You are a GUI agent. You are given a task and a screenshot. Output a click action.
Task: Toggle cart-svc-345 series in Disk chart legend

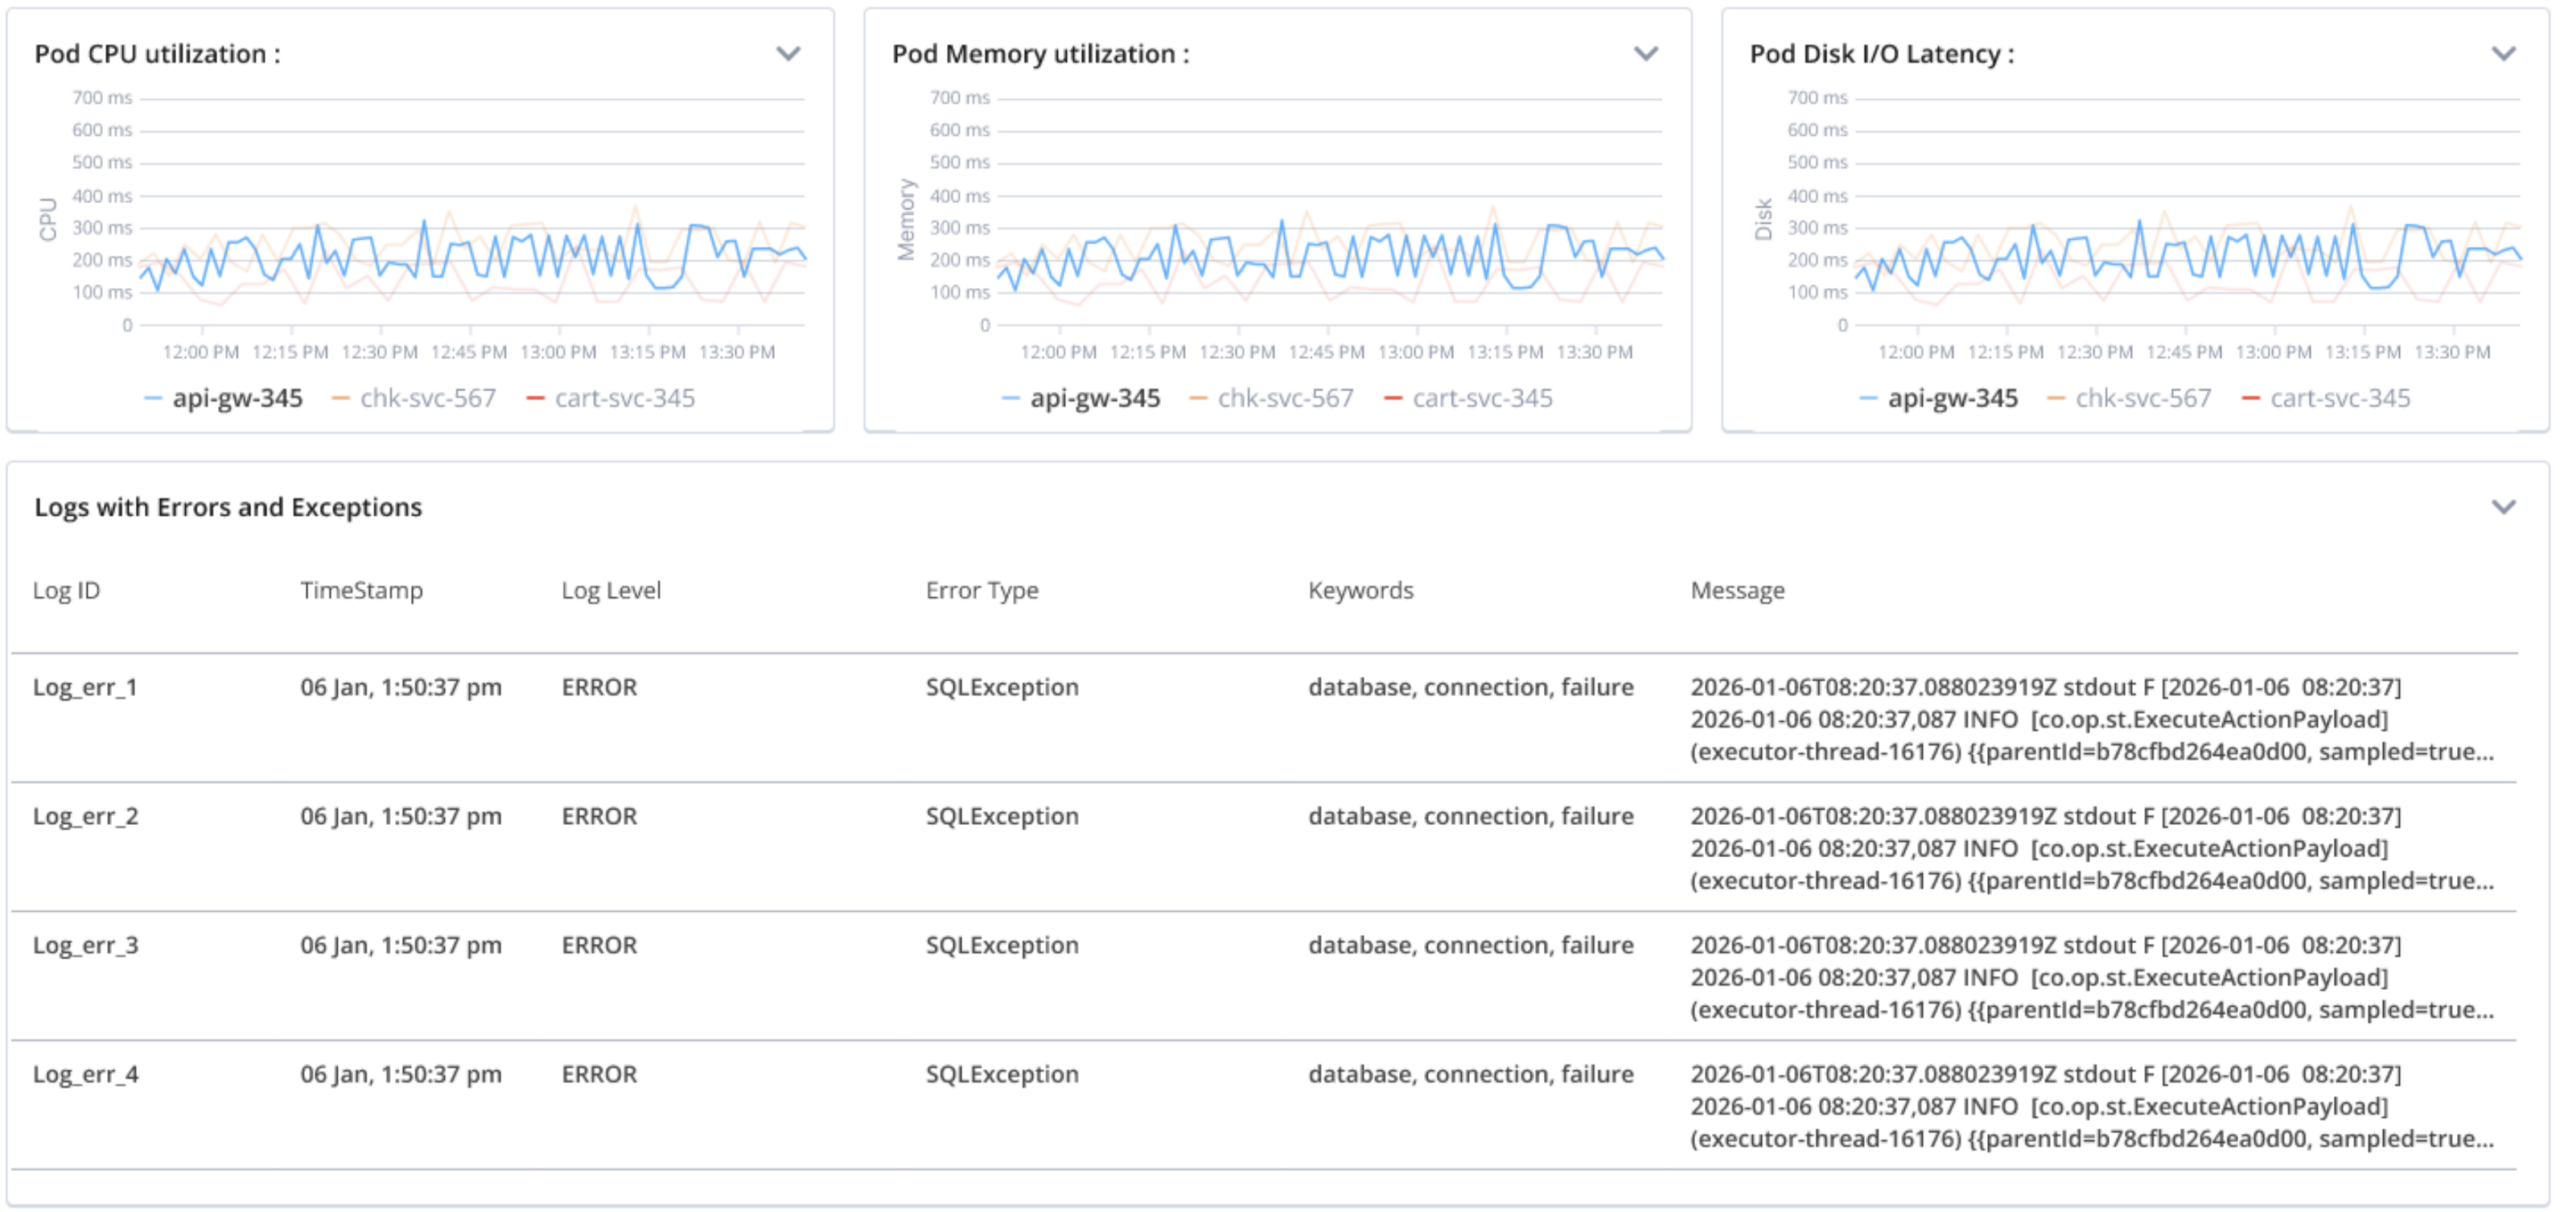click(2339, 398)
